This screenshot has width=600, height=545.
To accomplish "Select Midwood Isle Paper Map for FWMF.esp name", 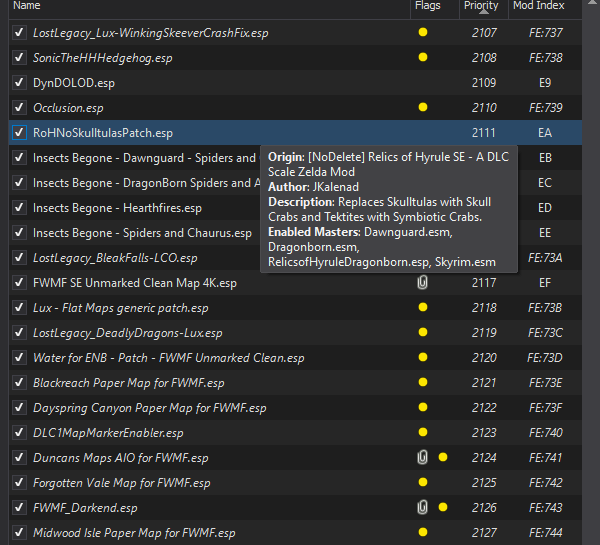I will (x=134, y=533).
